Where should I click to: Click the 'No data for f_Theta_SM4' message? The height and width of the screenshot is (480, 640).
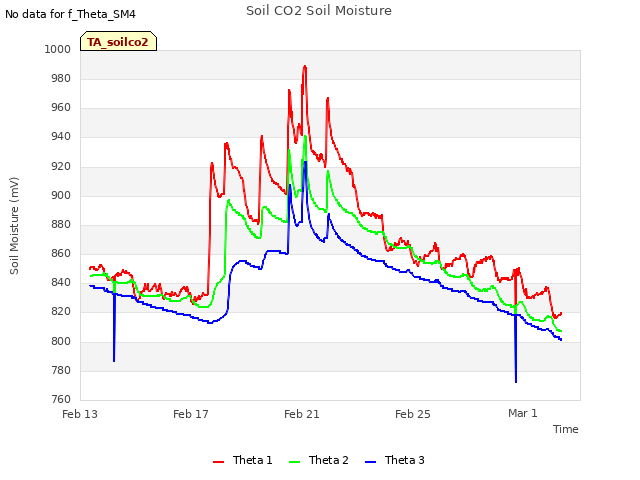pyautogui.click(x=70, y=14)
